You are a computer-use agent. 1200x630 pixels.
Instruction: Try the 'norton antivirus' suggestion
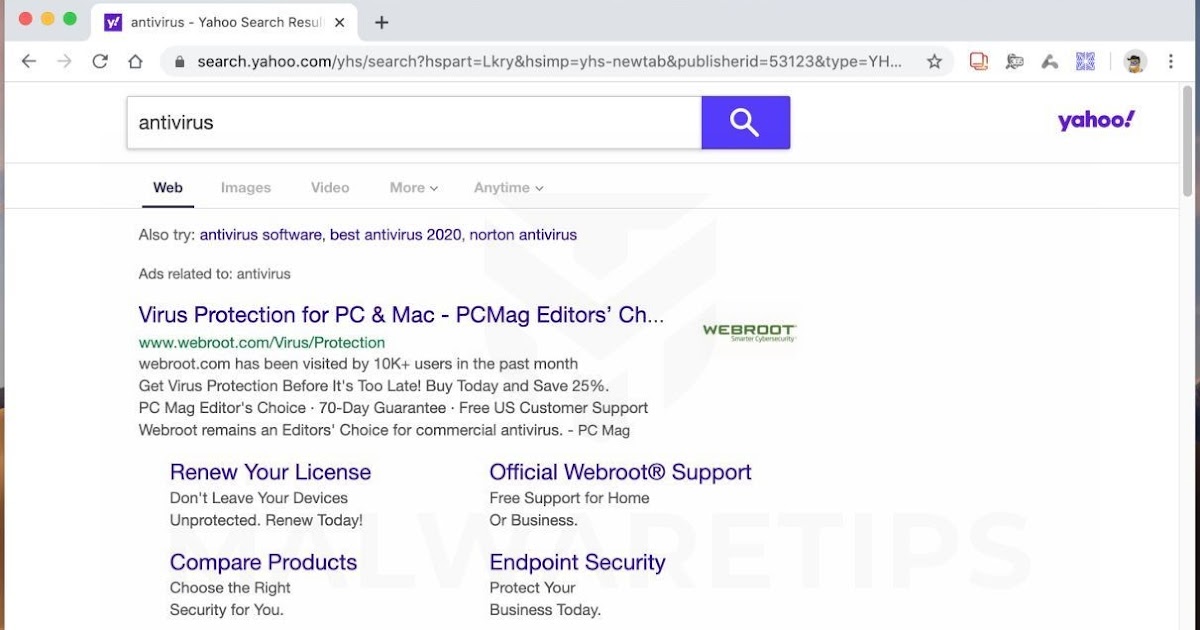pos(523,235)
